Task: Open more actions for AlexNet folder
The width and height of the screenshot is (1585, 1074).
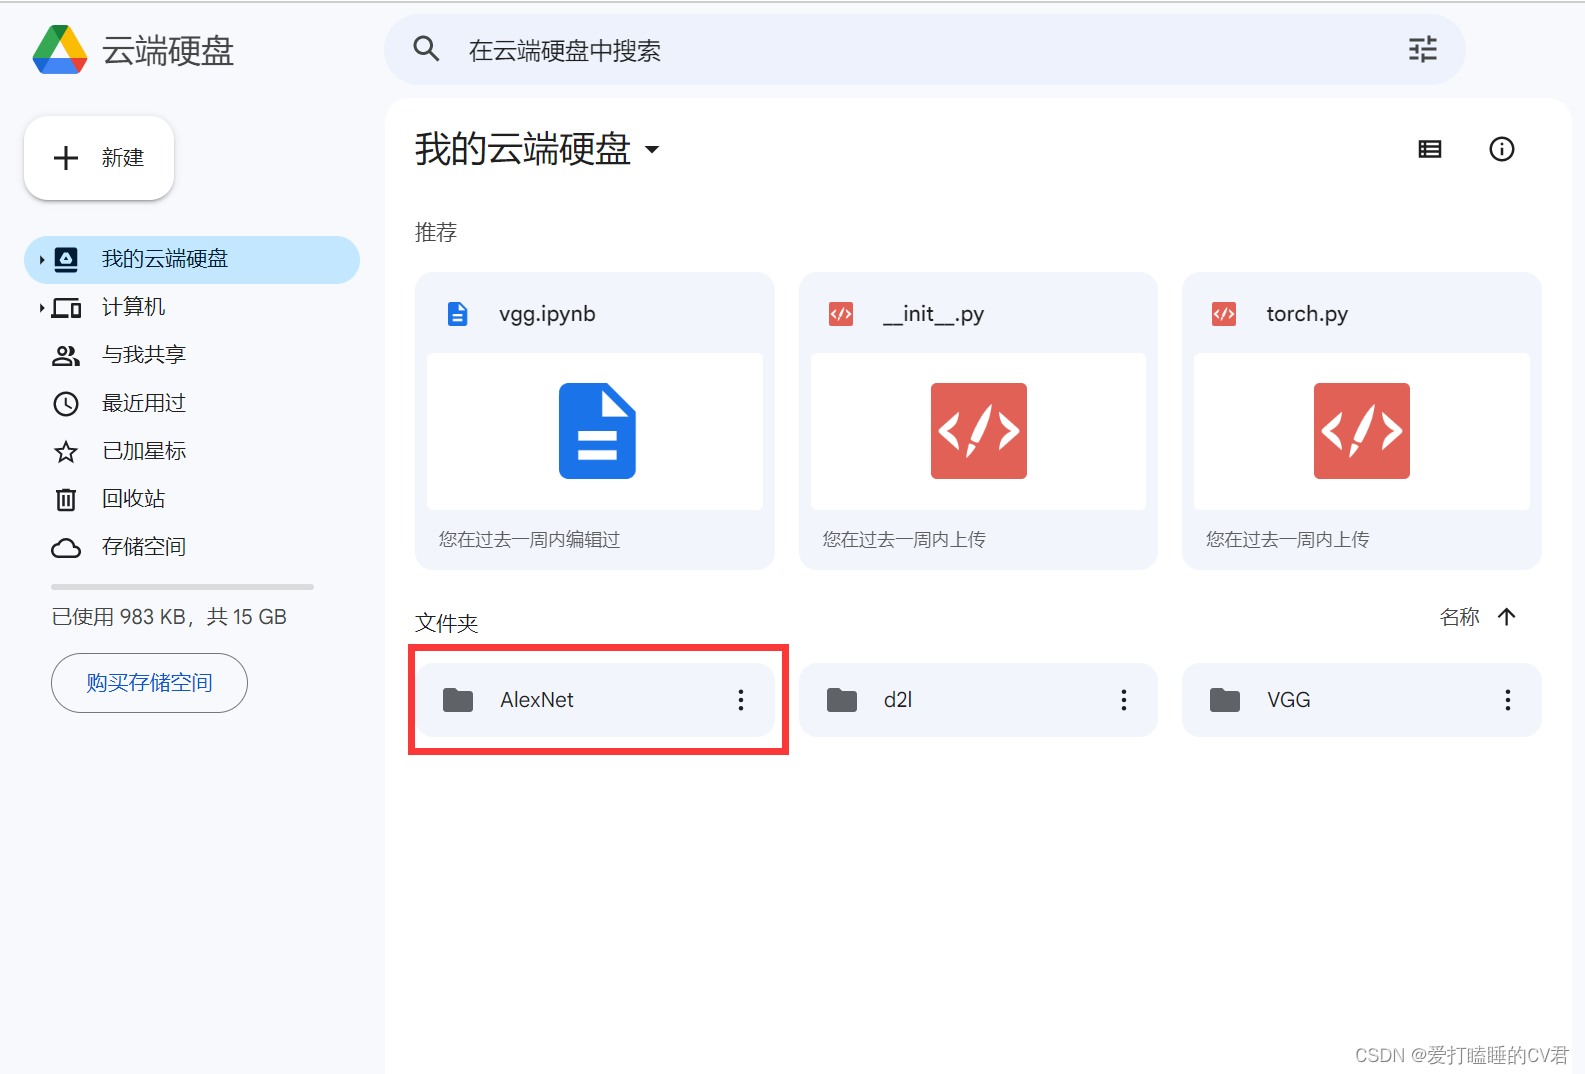Action: tap(741, 700)
